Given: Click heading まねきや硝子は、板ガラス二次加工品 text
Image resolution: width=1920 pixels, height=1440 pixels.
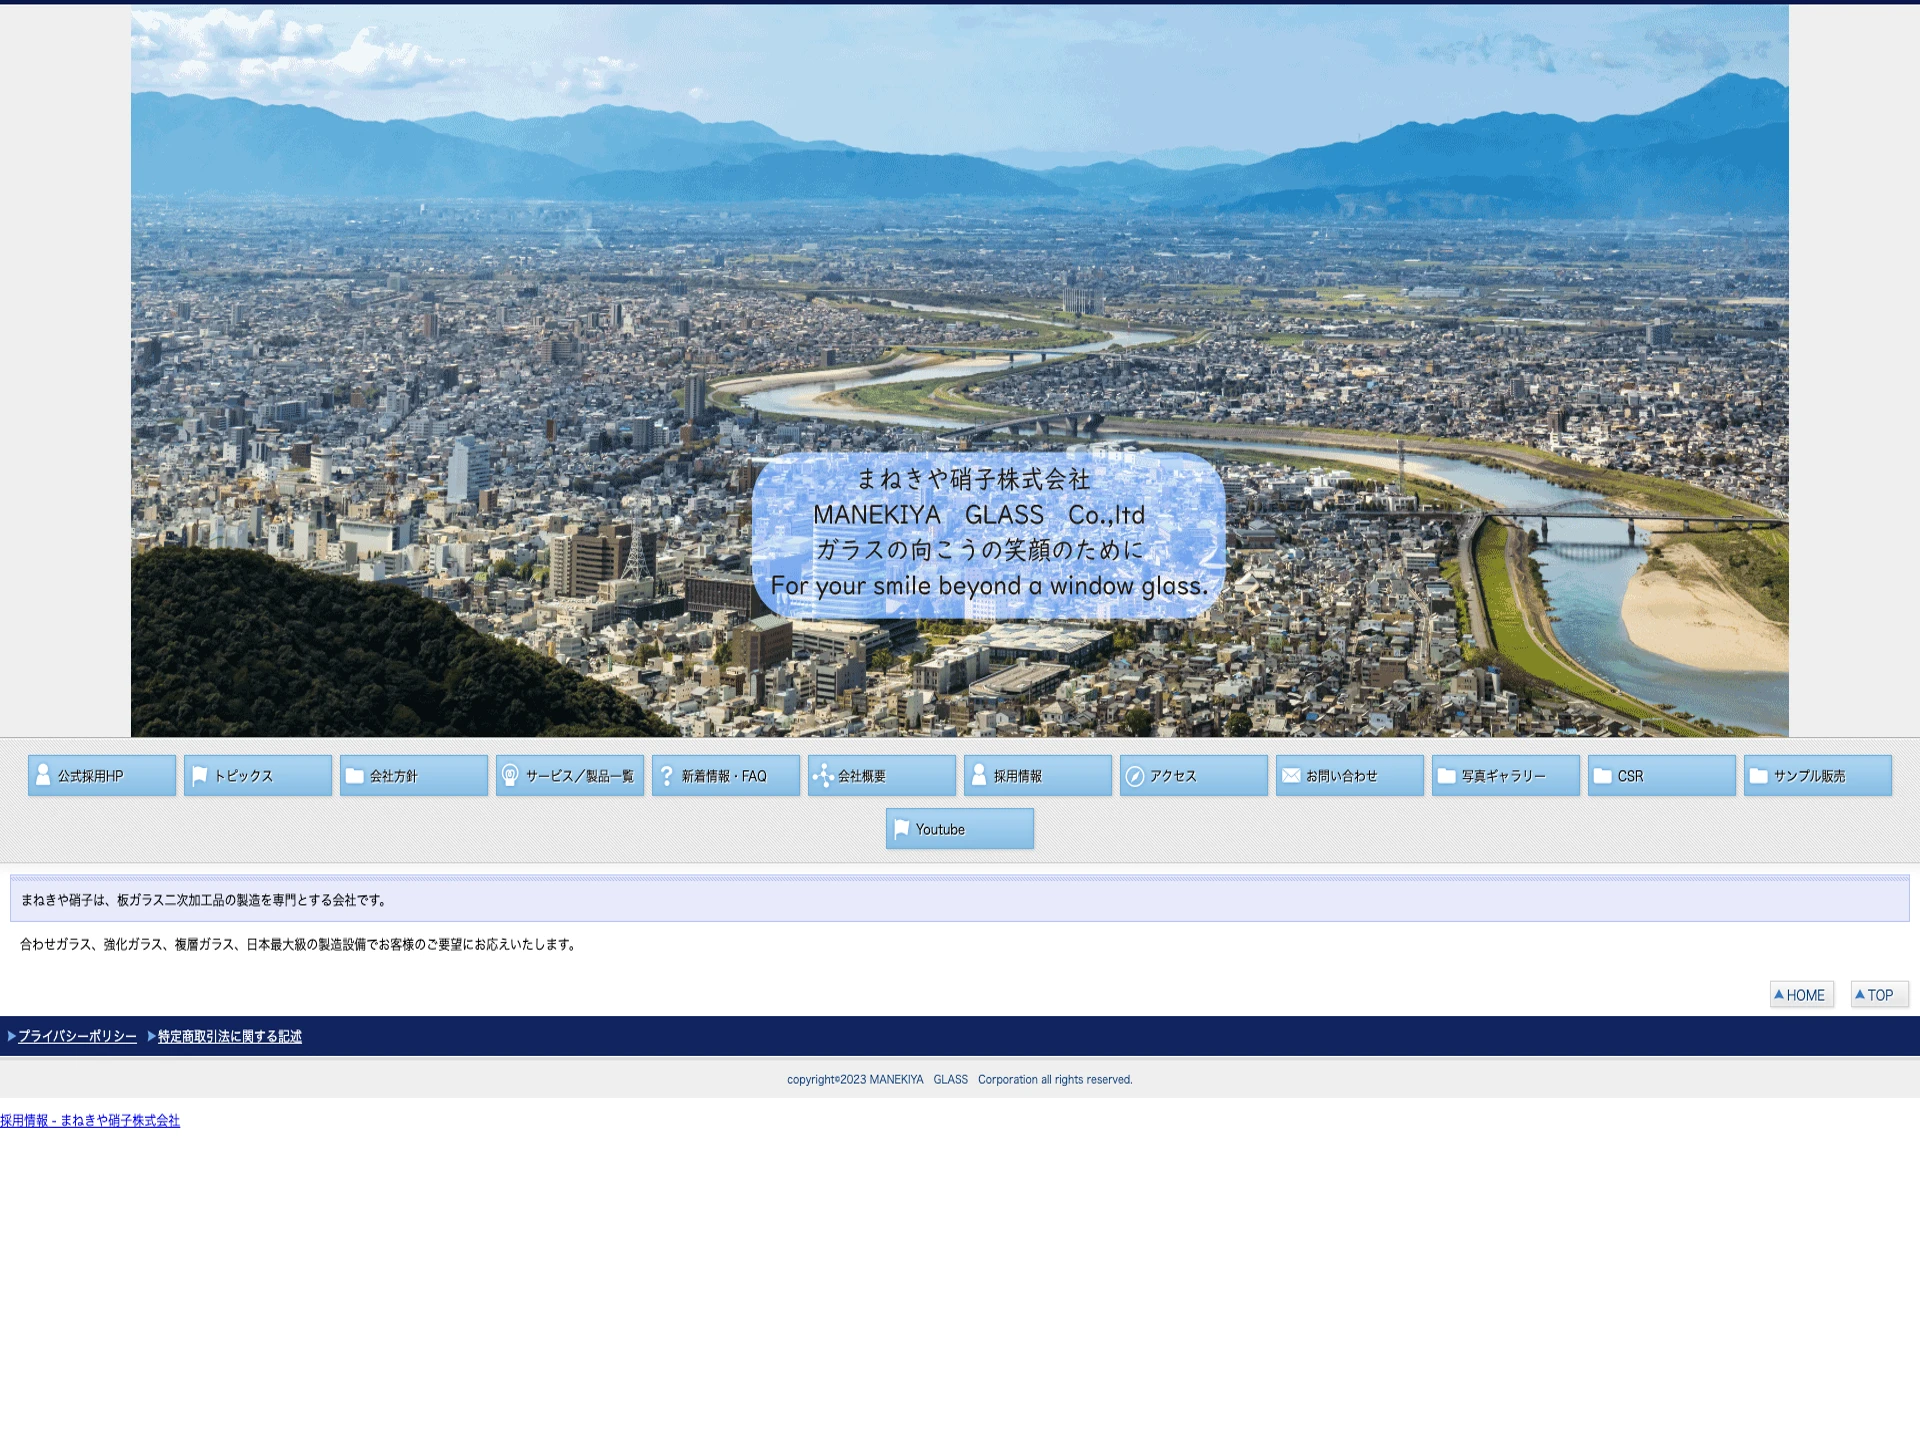Looking at the screenshot, I should pos(205,900).
